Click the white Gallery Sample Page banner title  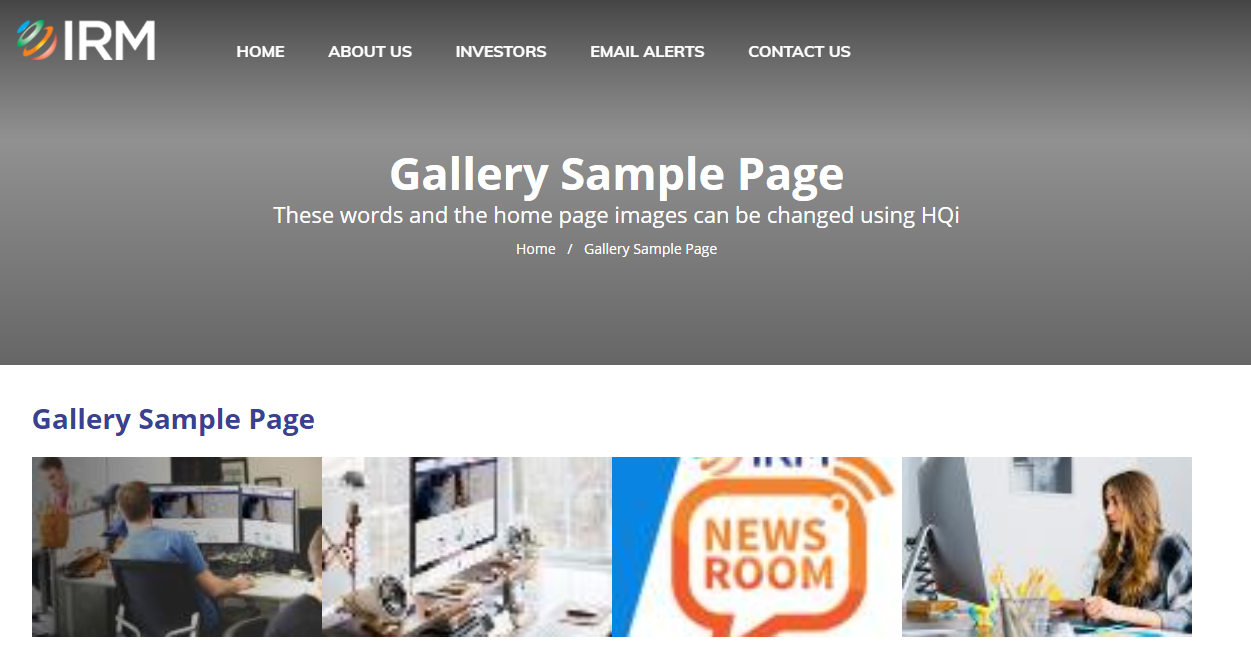[x=616, y=174]
